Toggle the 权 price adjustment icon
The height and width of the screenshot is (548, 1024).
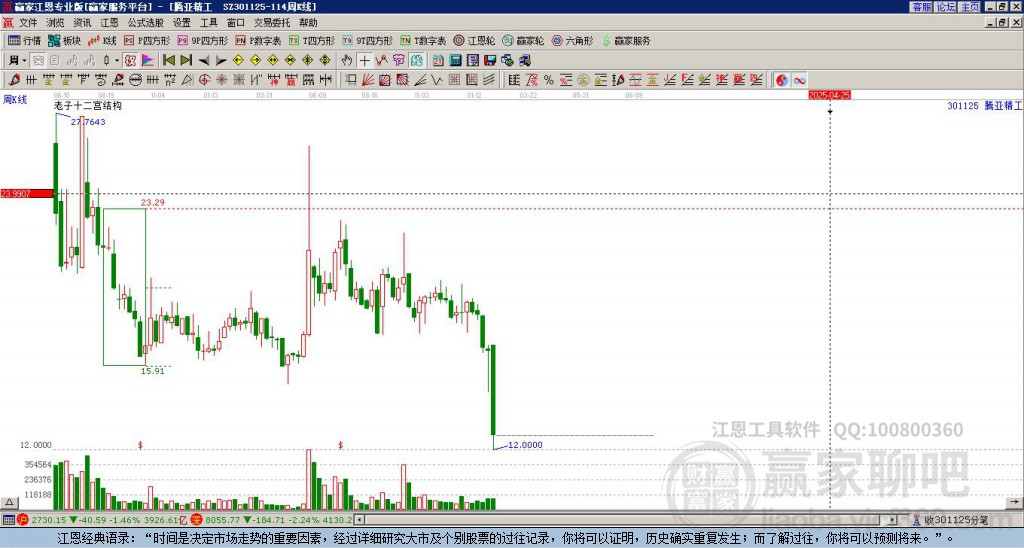(x=130, y=61)
